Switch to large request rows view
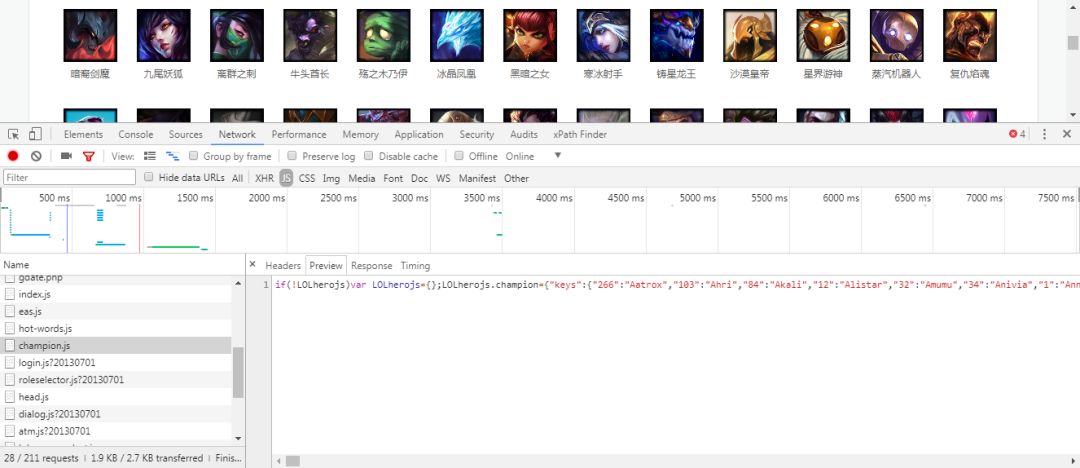 (149, 156)
